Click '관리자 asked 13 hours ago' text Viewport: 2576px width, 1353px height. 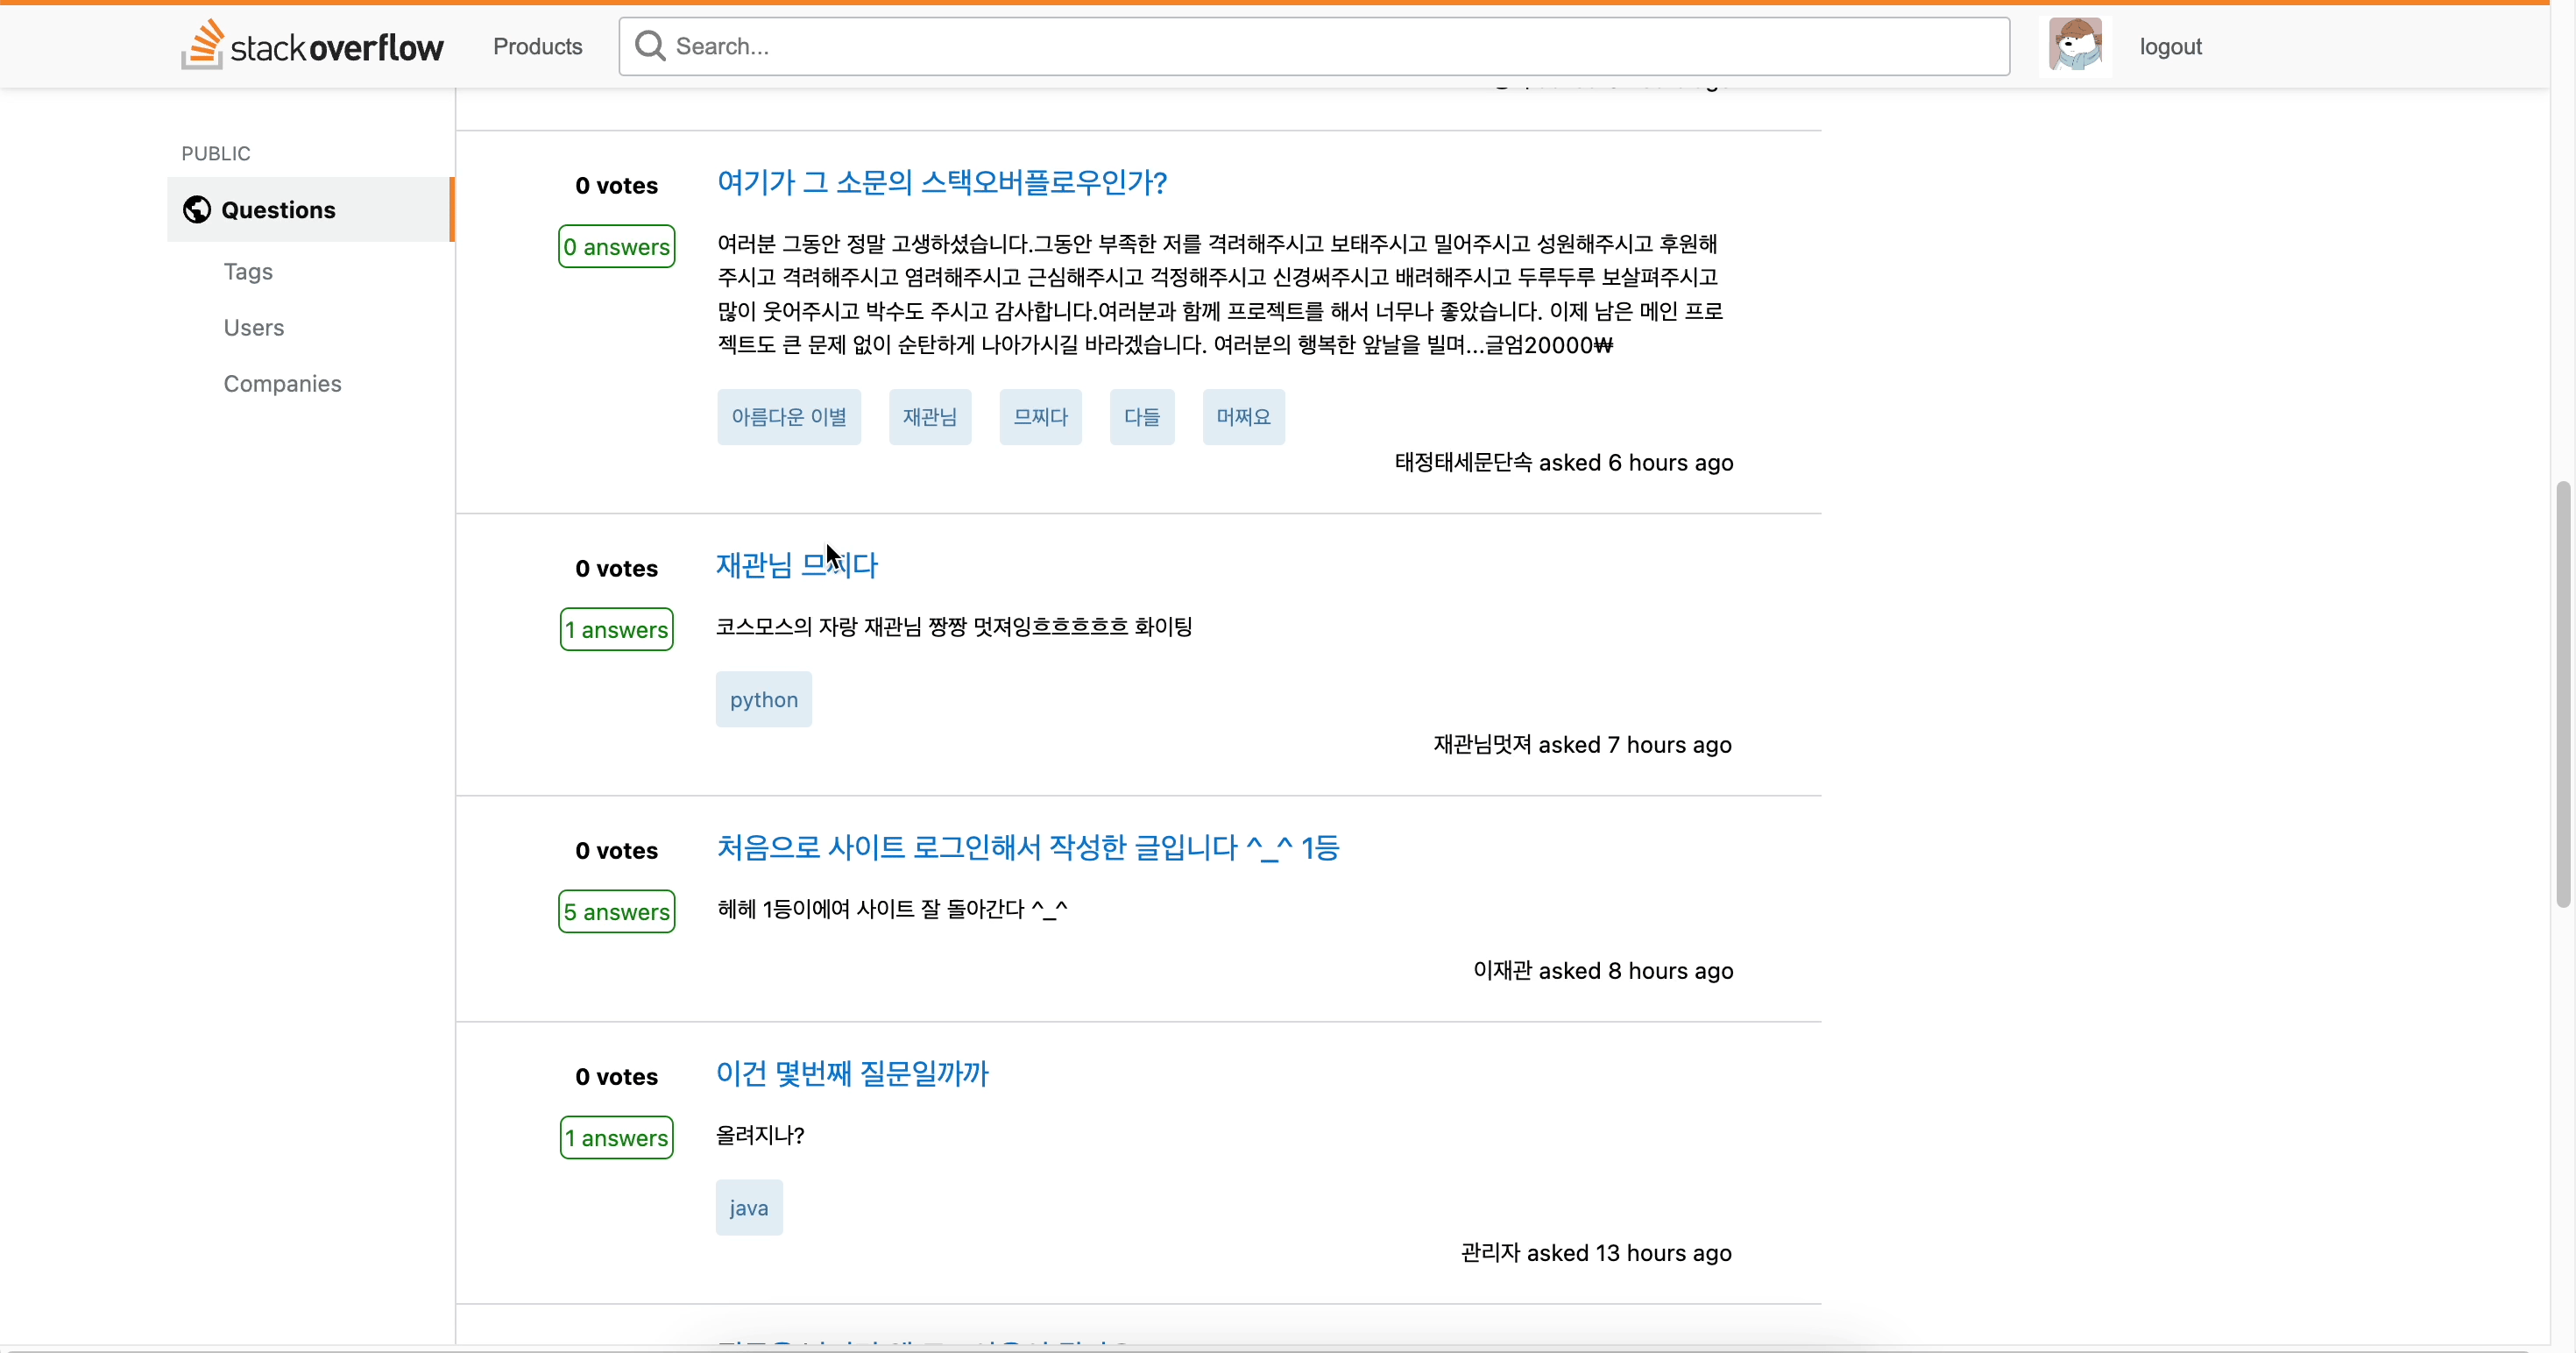[1596, 1253]
